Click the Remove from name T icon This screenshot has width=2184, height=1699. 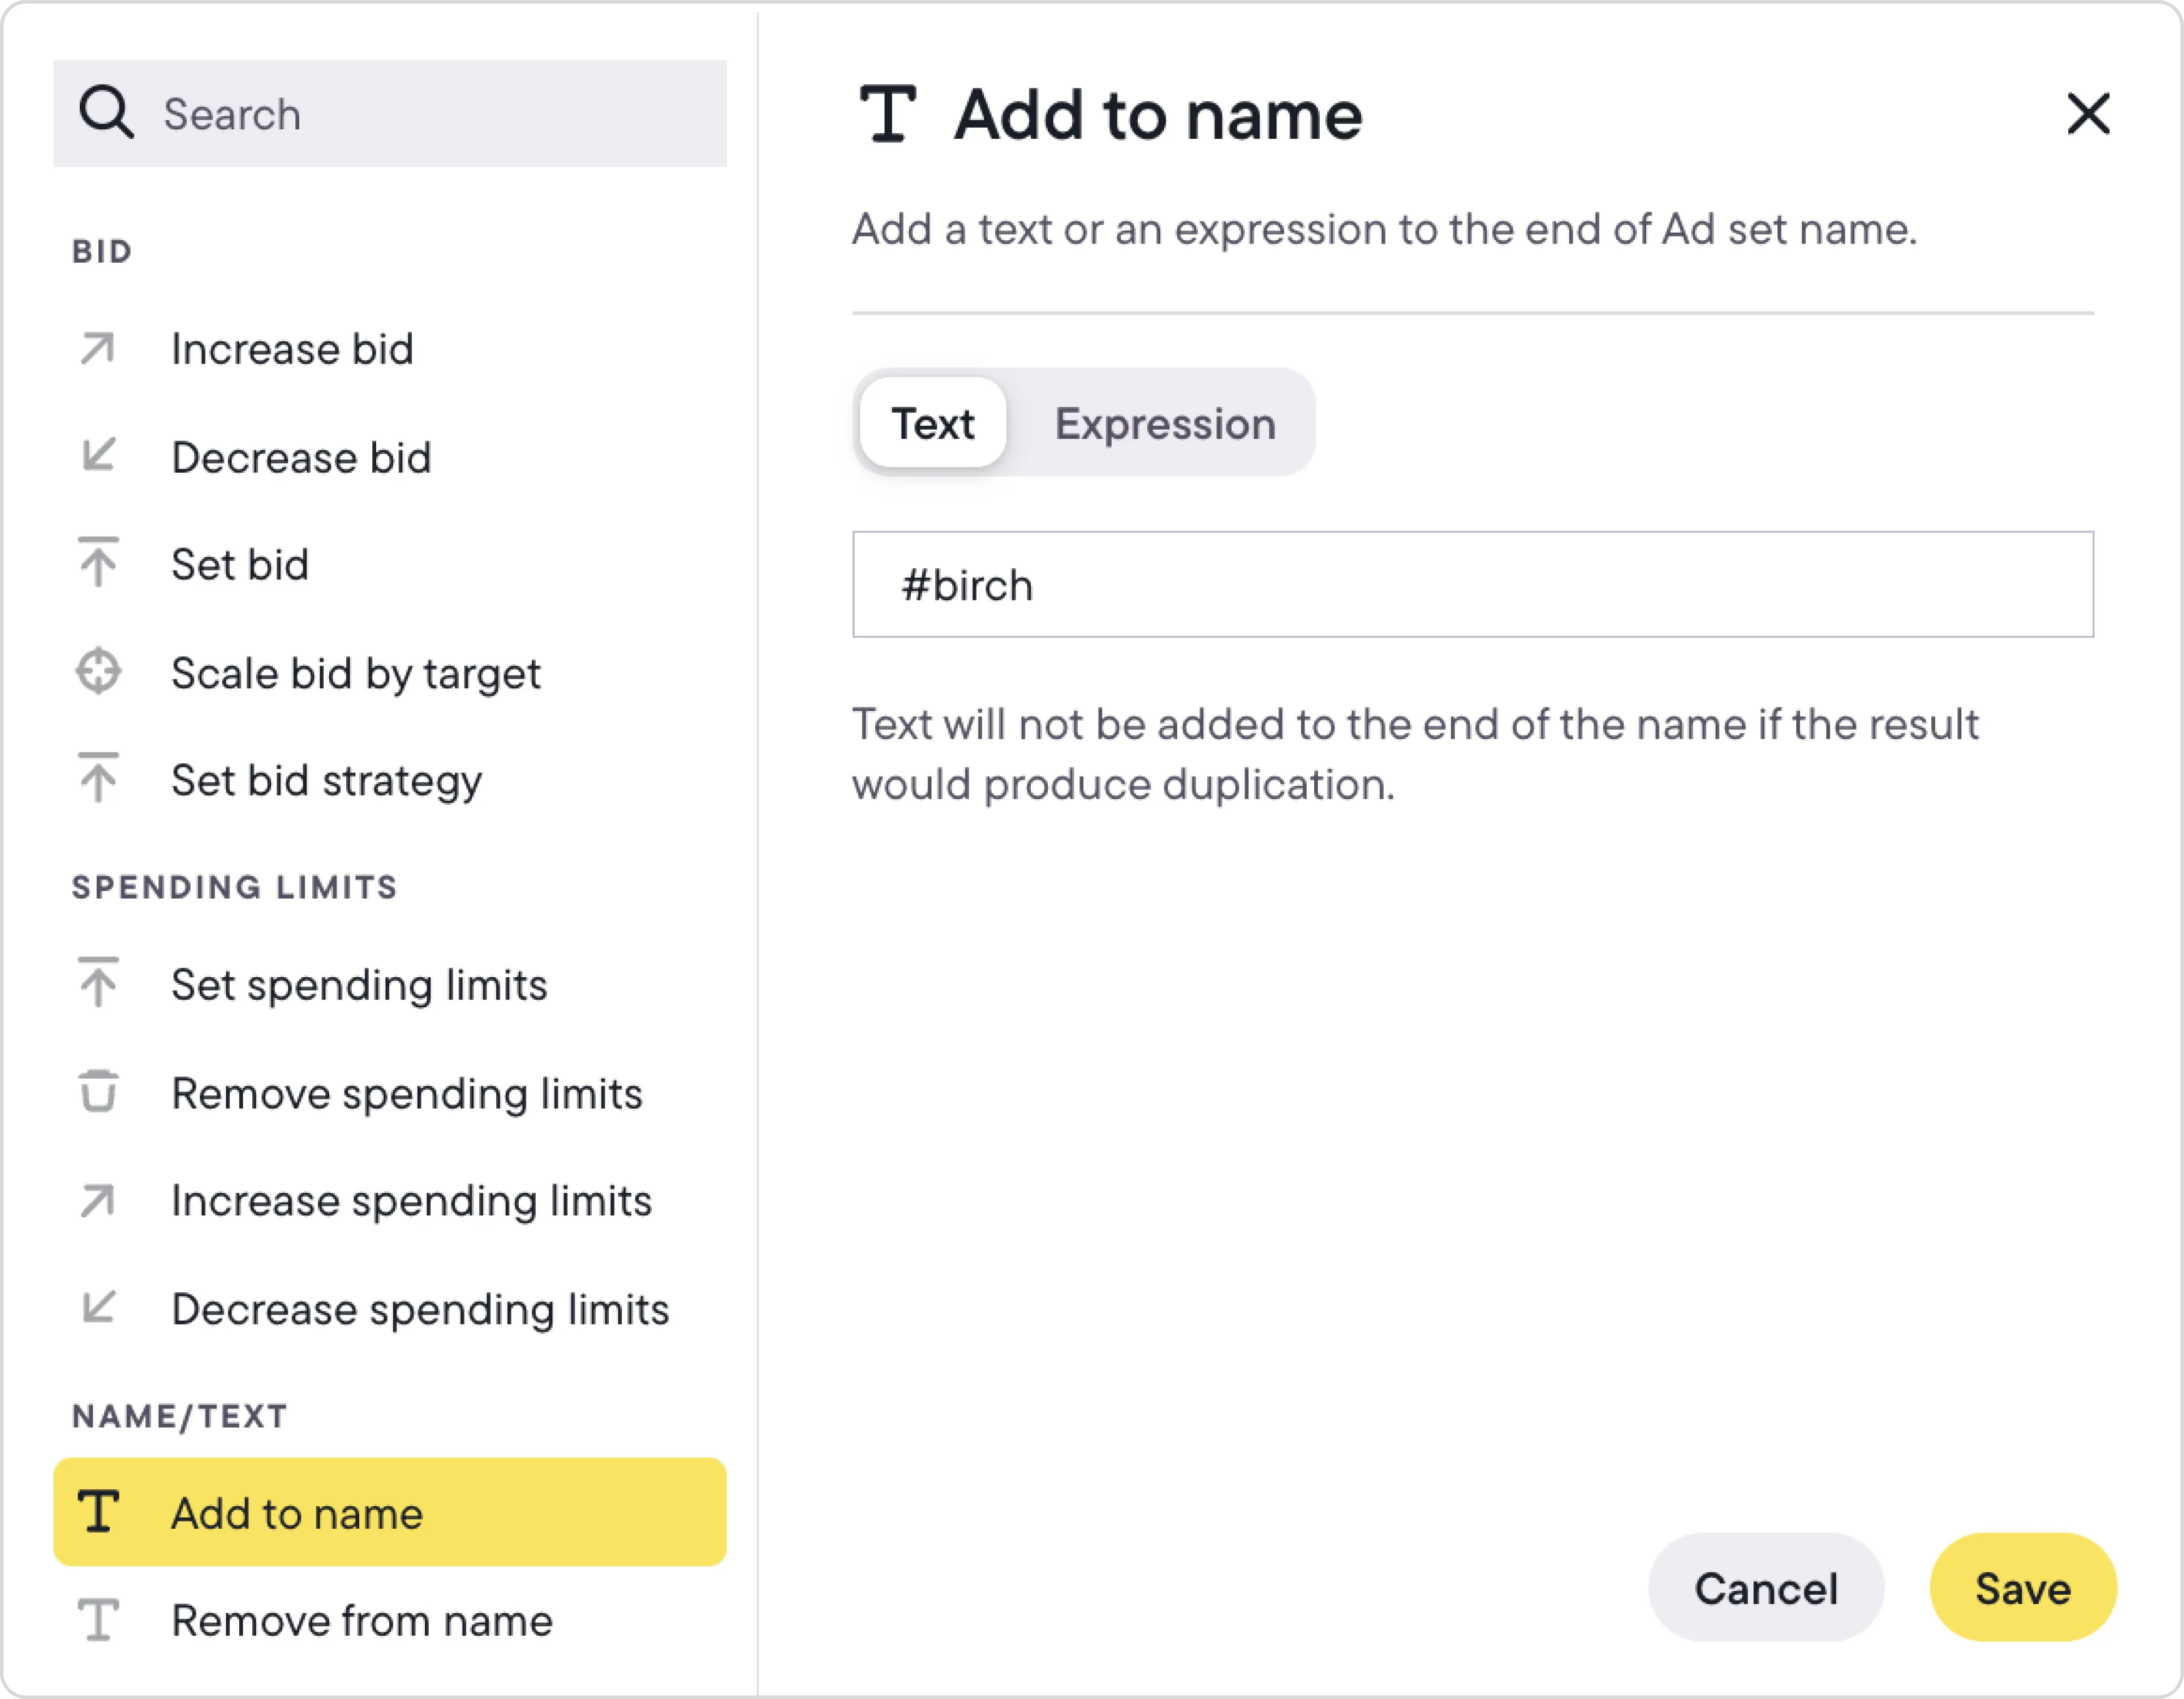(98, 1620)
